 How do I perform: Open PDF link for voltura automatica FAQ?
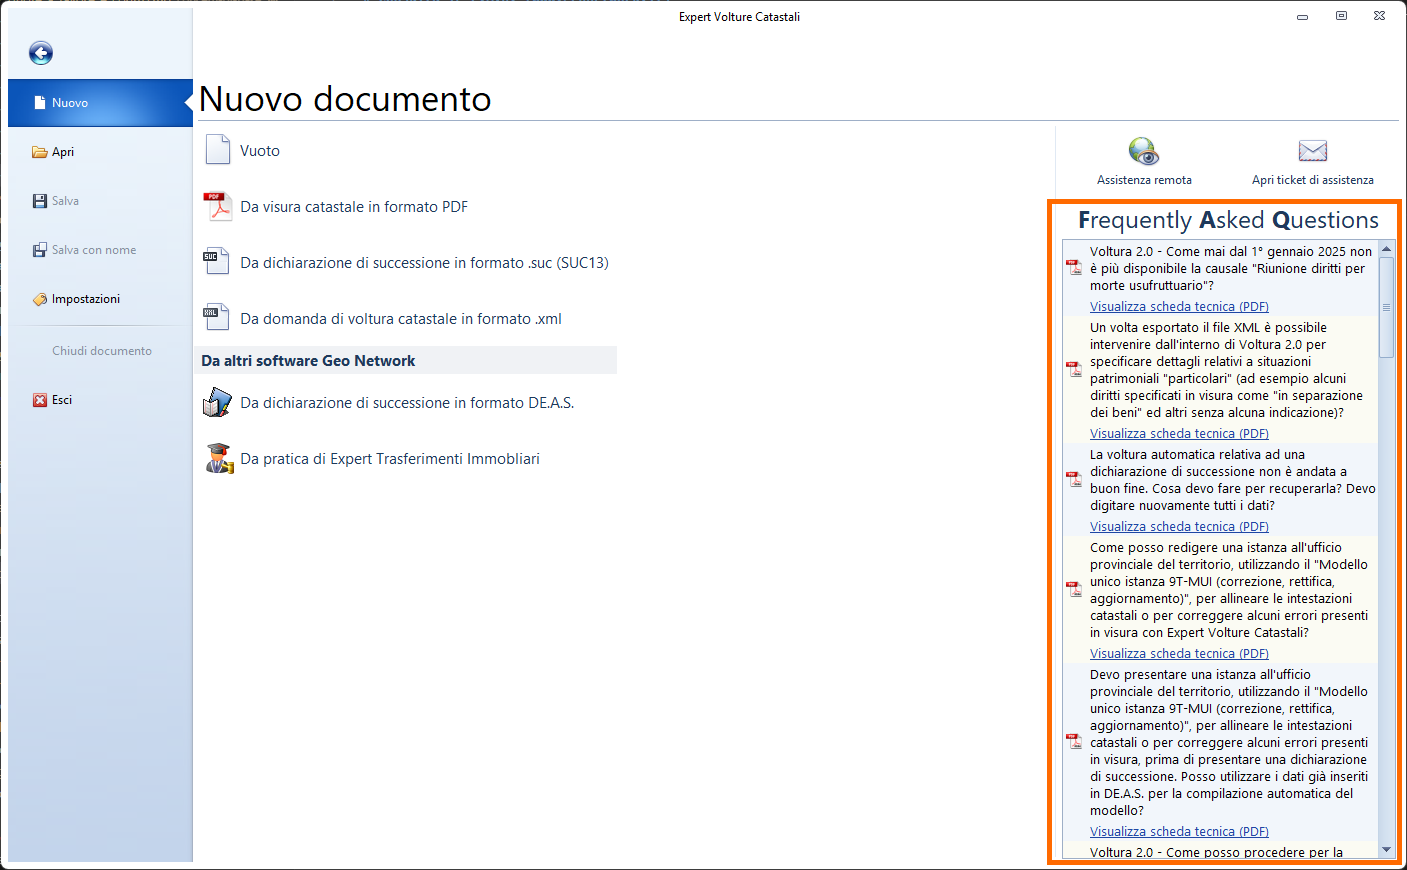click(x=1179, y=527)
